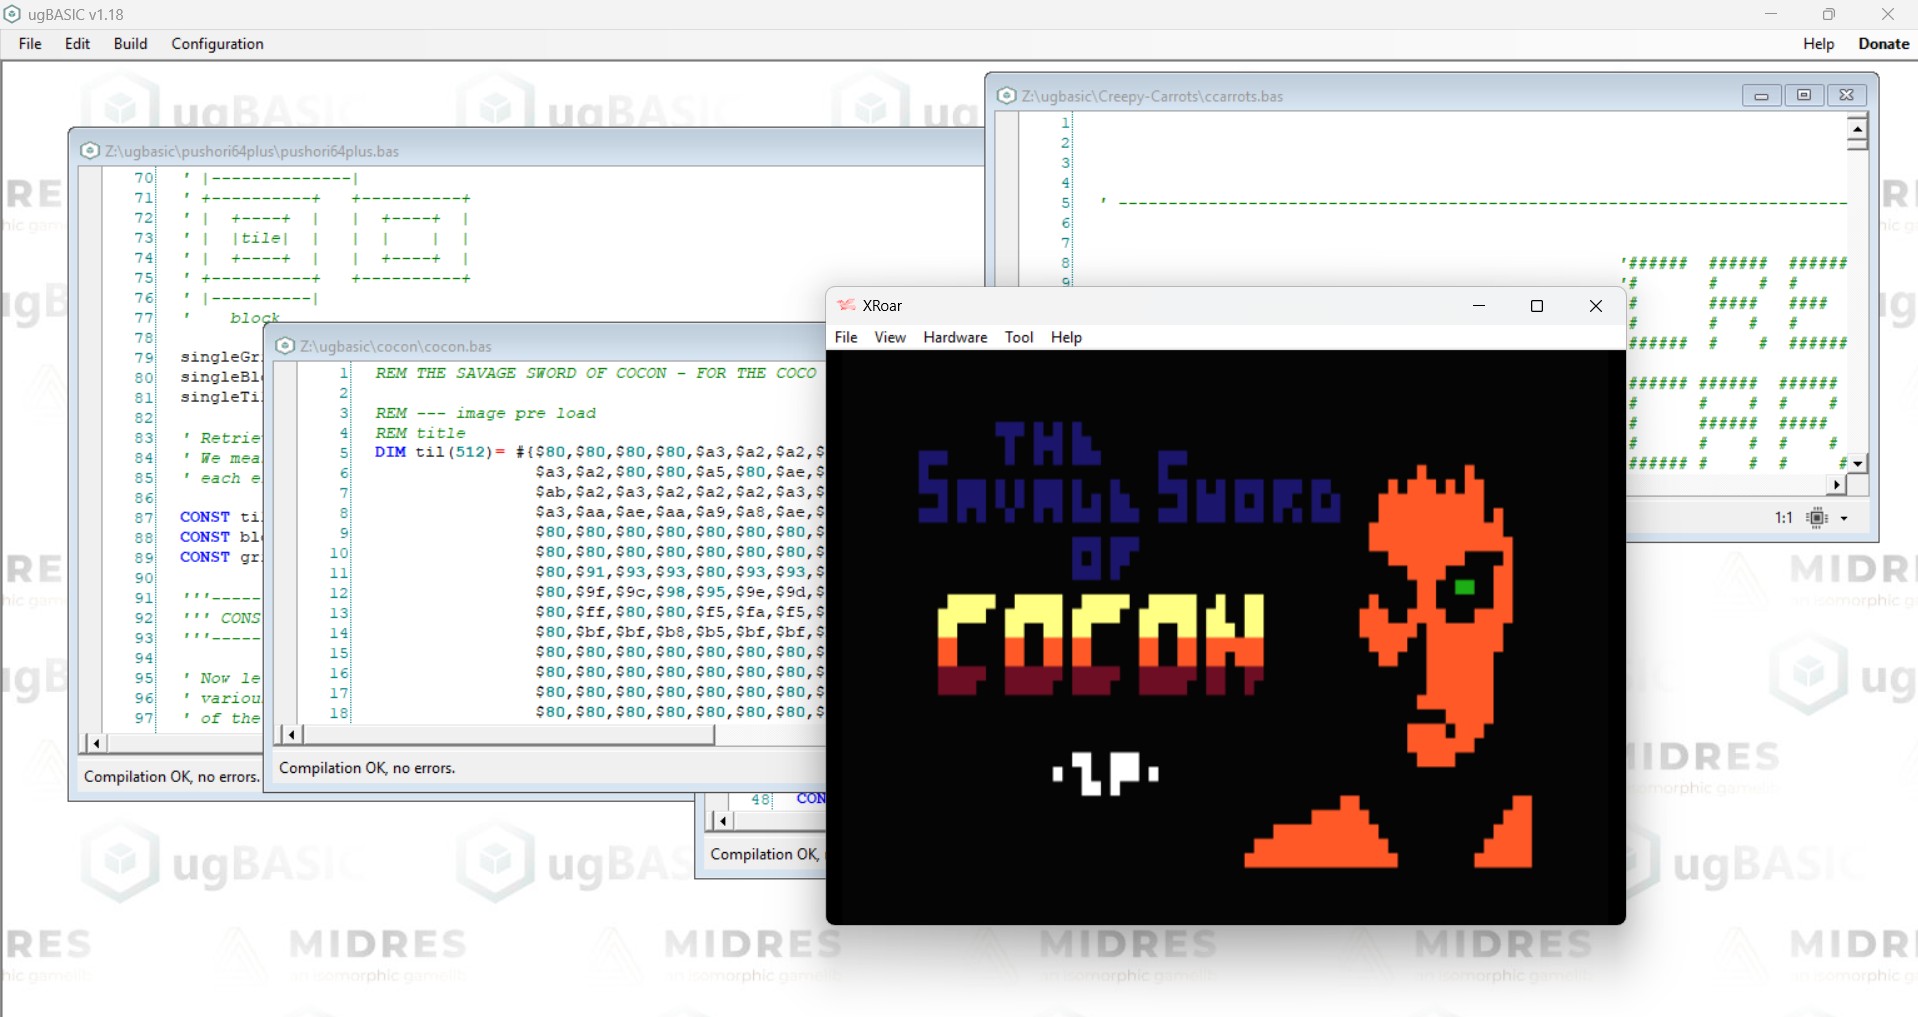Click the pushori64plus status 'Compilation OK, no errors.'
The width and height of the screenshot is (1918, 1017).
[171, 776]
